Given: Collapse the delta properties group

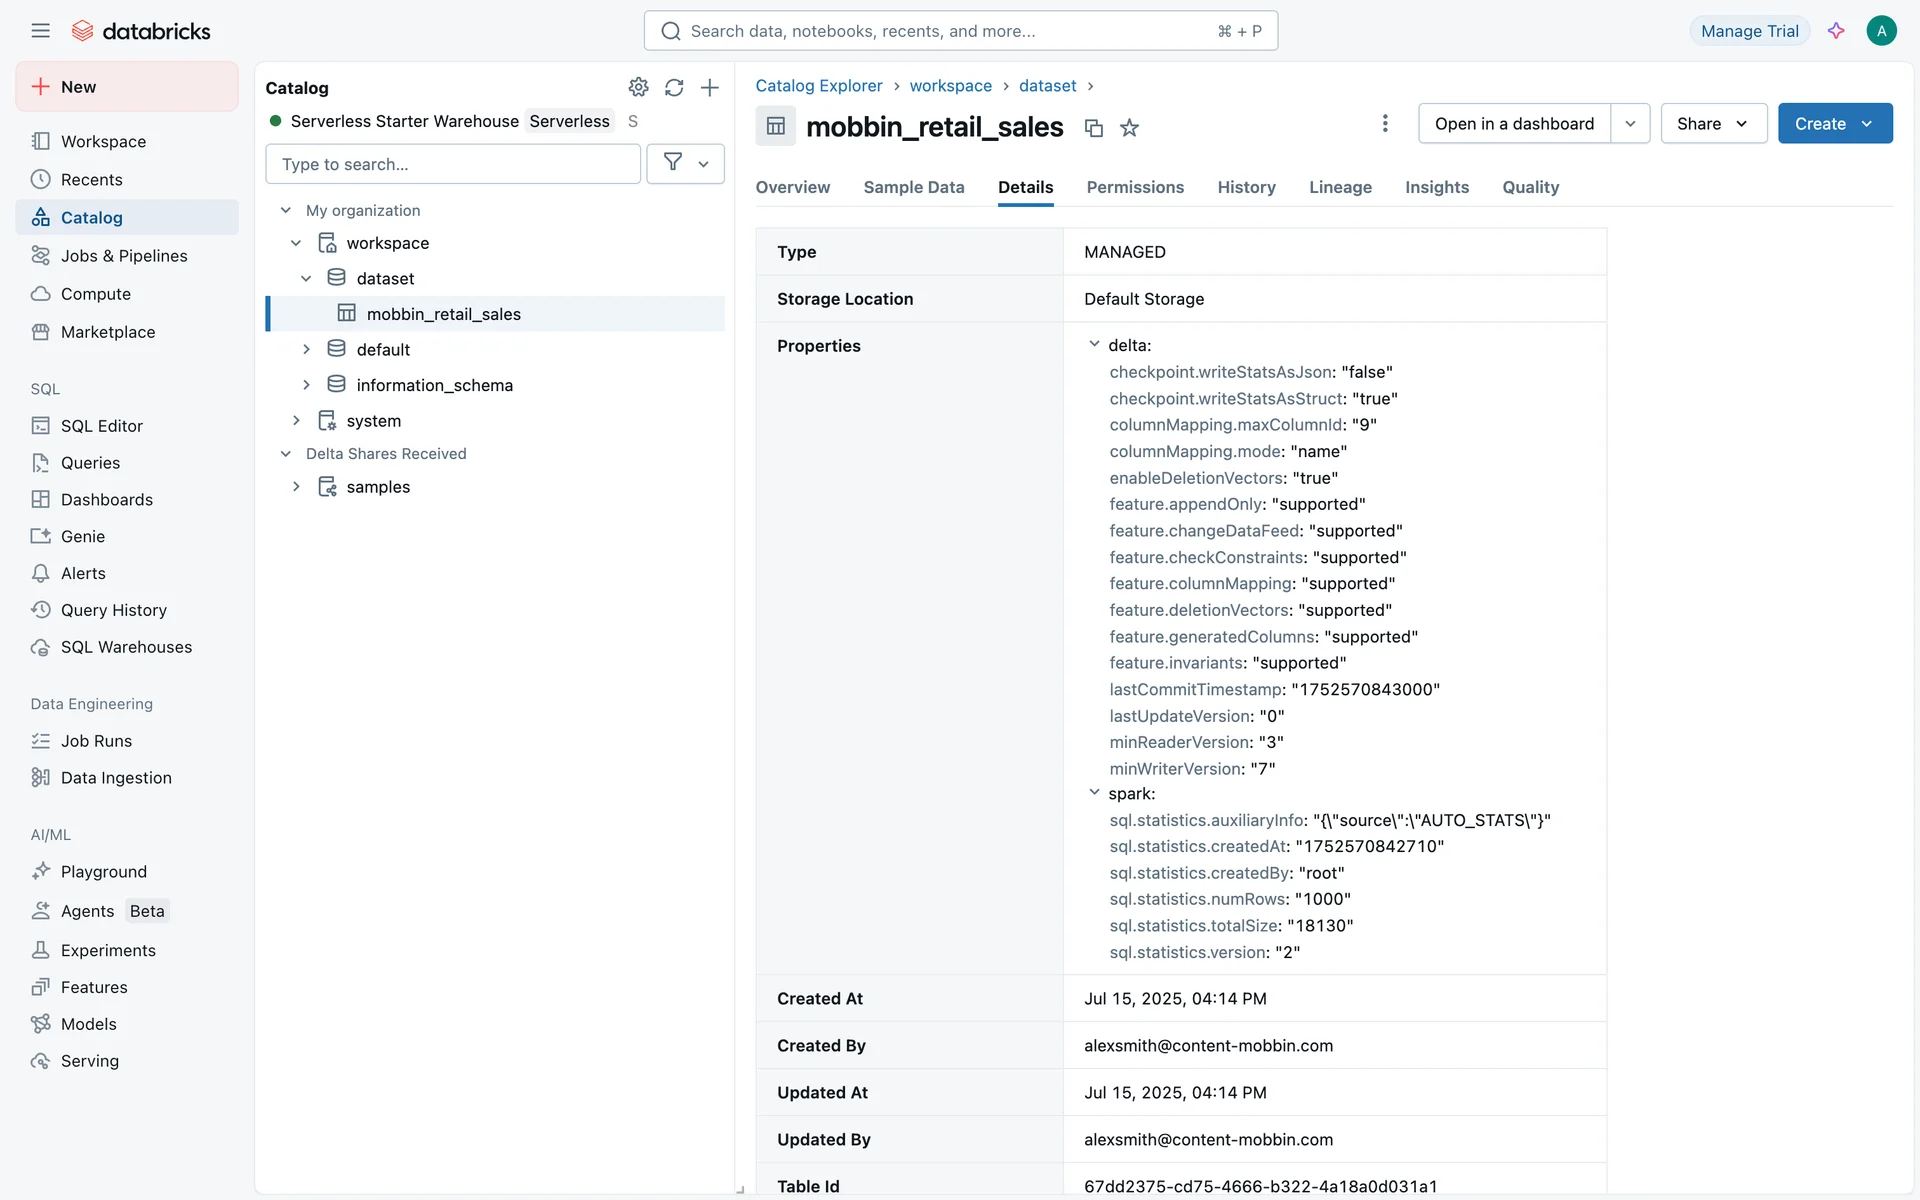Looking at the screenshot, I should click(x=1094, y=344).
